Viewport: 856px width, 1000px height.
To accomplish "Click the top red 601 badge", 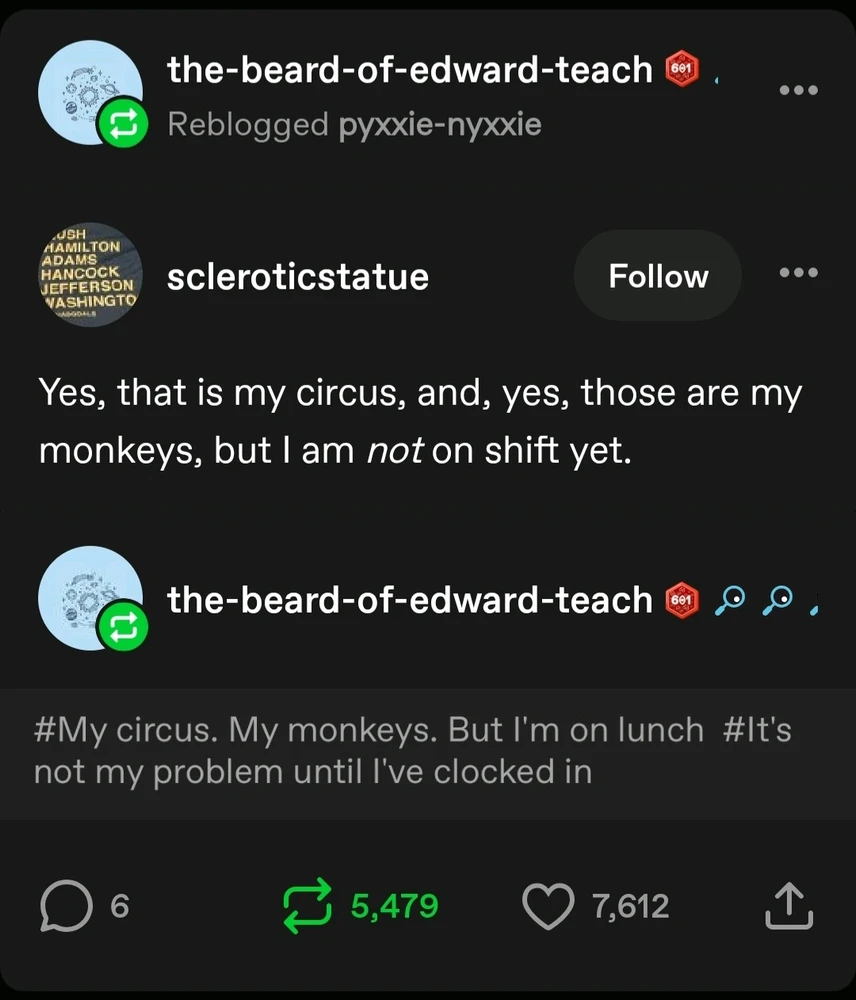I will 683,69.
